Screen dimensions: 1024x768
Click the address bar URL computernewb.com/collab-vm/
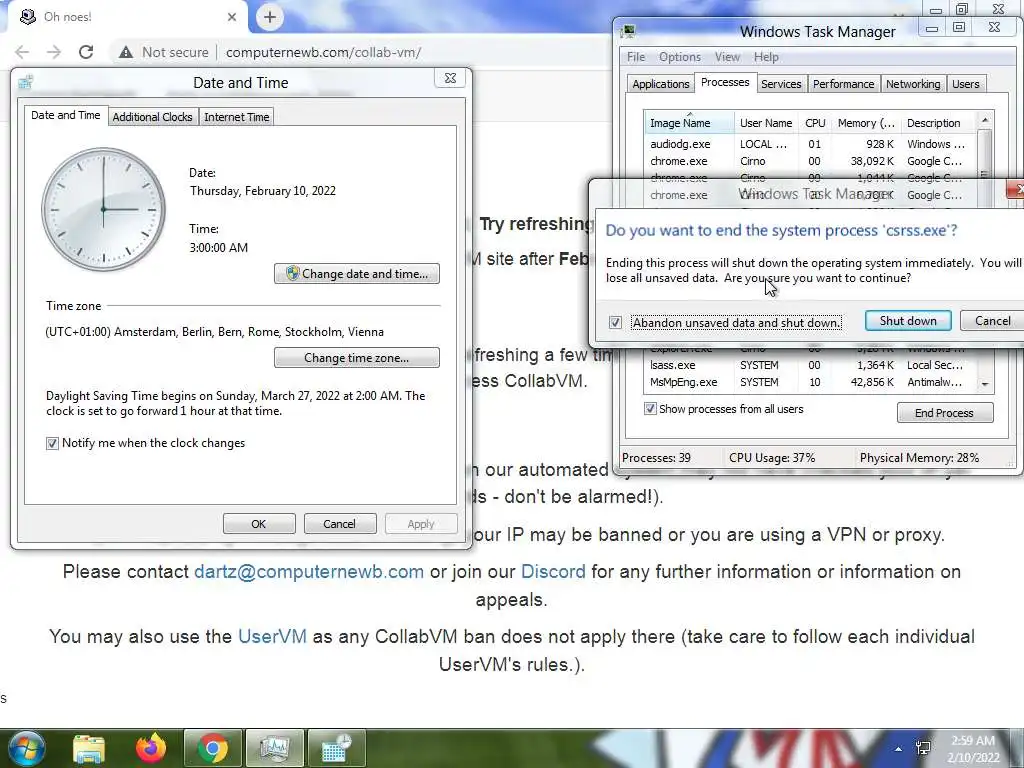[x=323, y=52]
